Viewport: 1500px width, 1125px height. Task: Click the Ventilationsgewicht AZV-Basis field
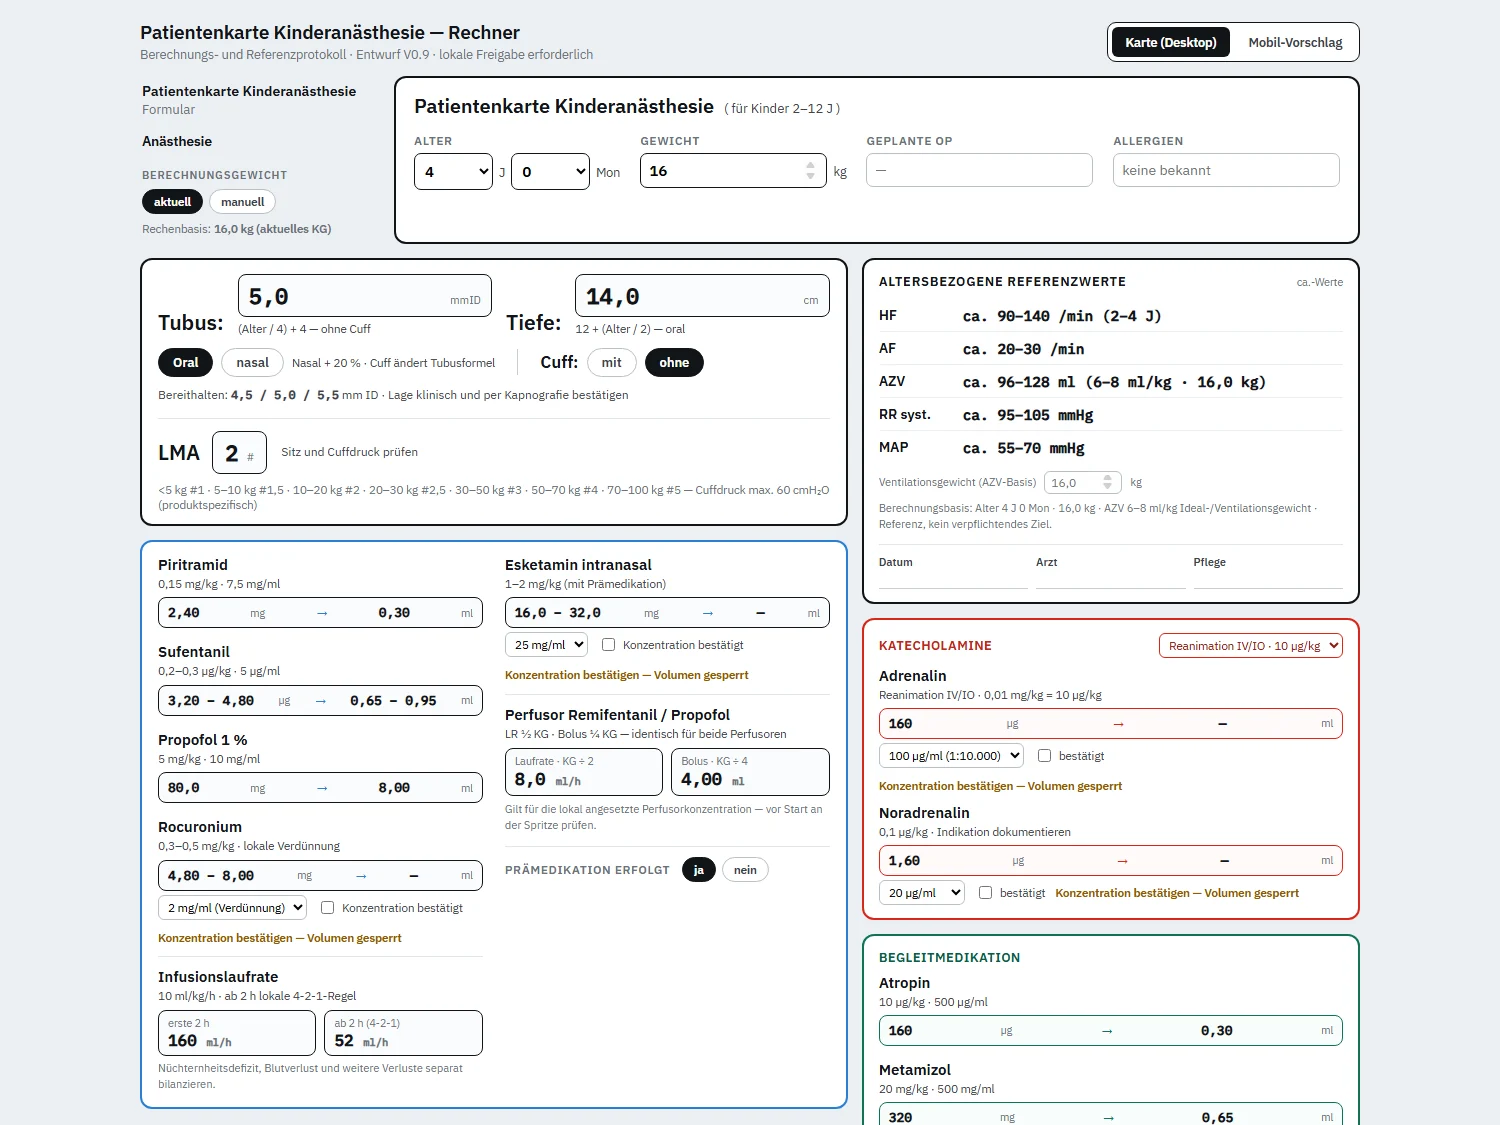point(1082,482)
